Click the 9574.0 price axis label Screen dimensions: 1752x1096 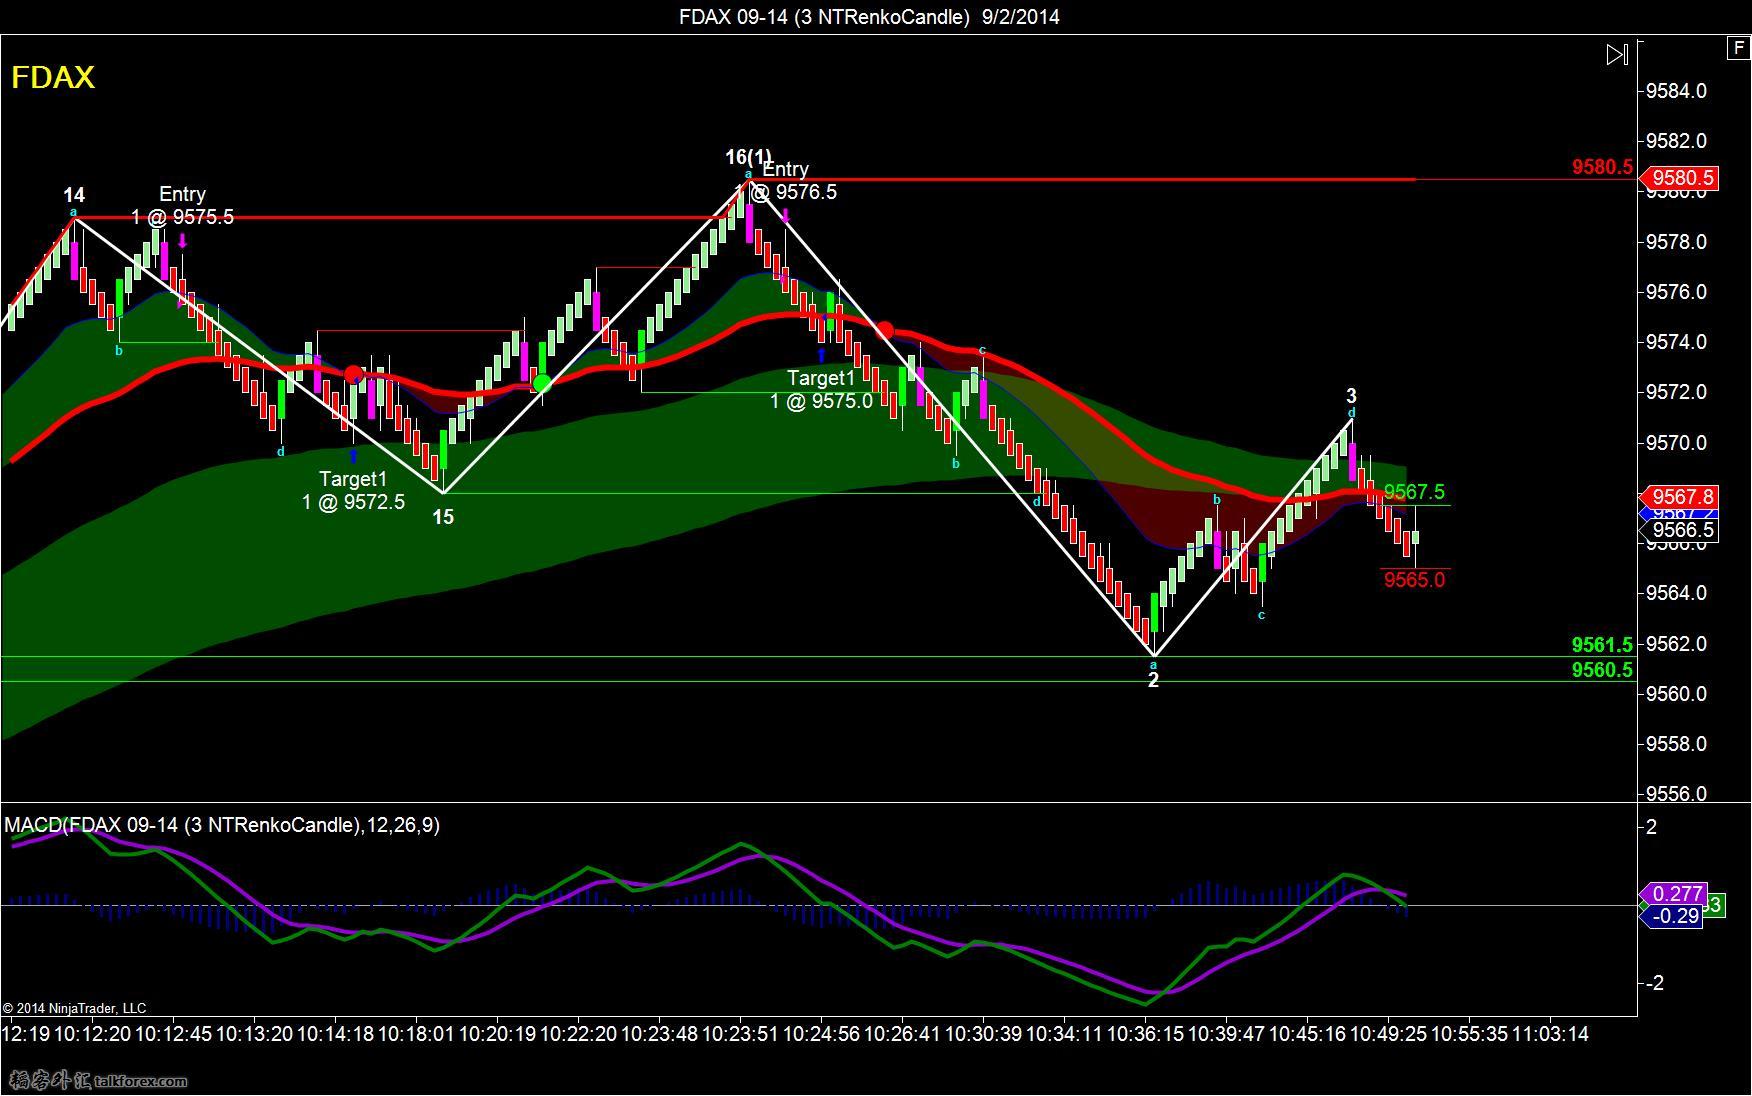(x=1676, y=342)
